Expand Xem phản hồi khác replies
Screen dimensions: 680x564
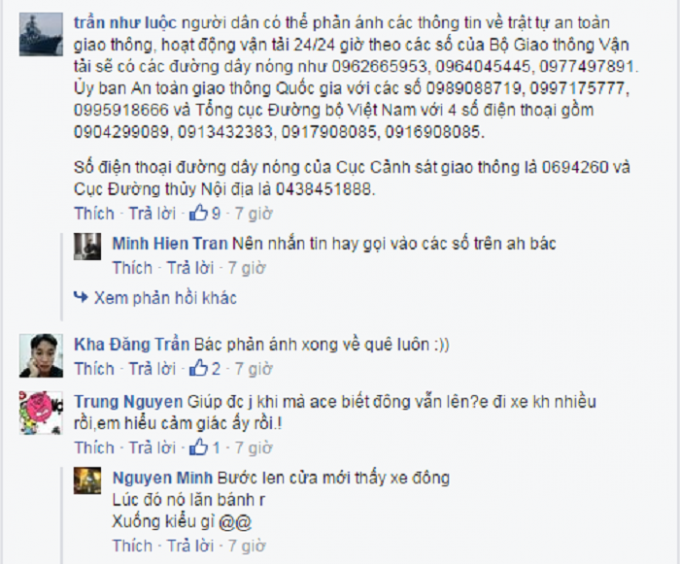point(165,298)
